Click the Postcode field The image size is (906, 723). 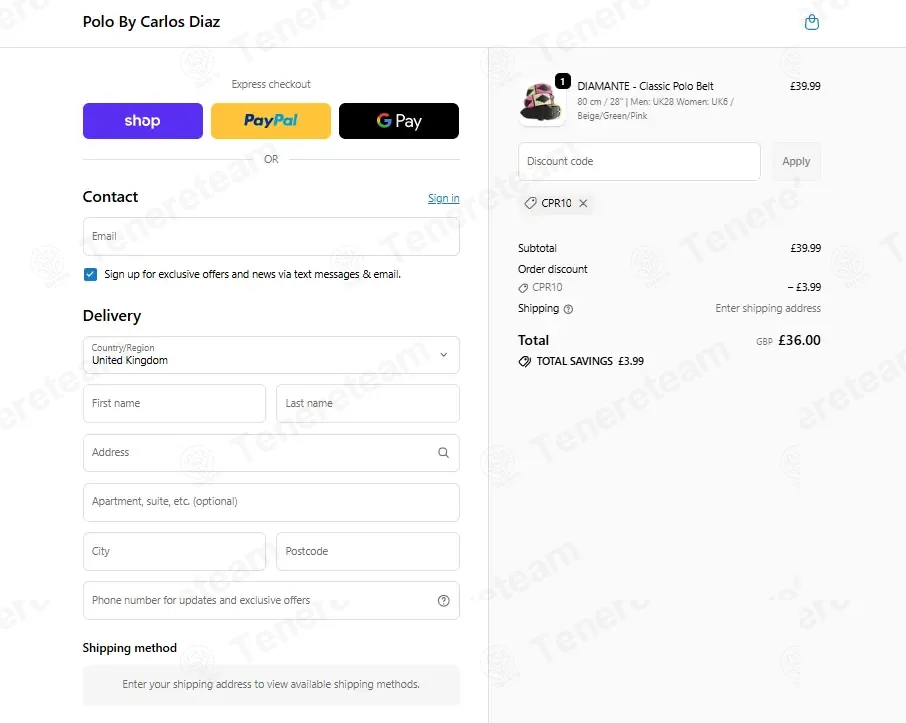[368, 551]
